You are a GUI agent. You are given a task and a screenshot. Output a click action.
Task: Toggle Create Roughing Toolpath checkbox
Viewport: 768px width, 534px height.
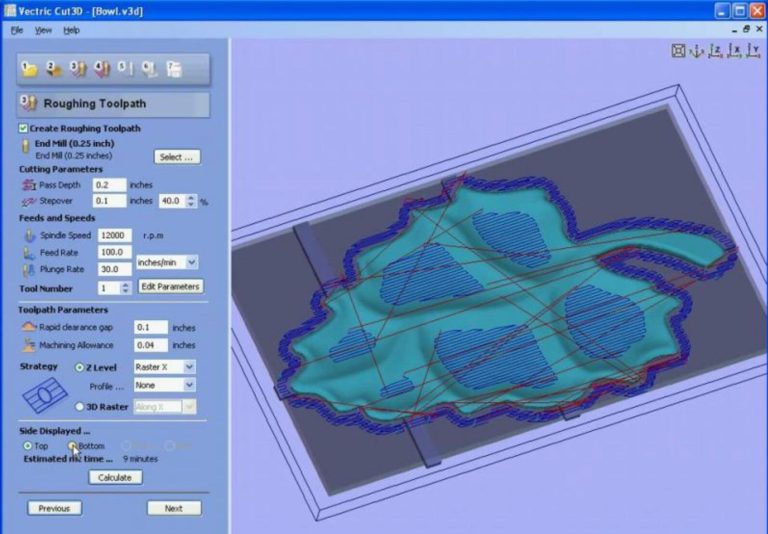(23, 128)
